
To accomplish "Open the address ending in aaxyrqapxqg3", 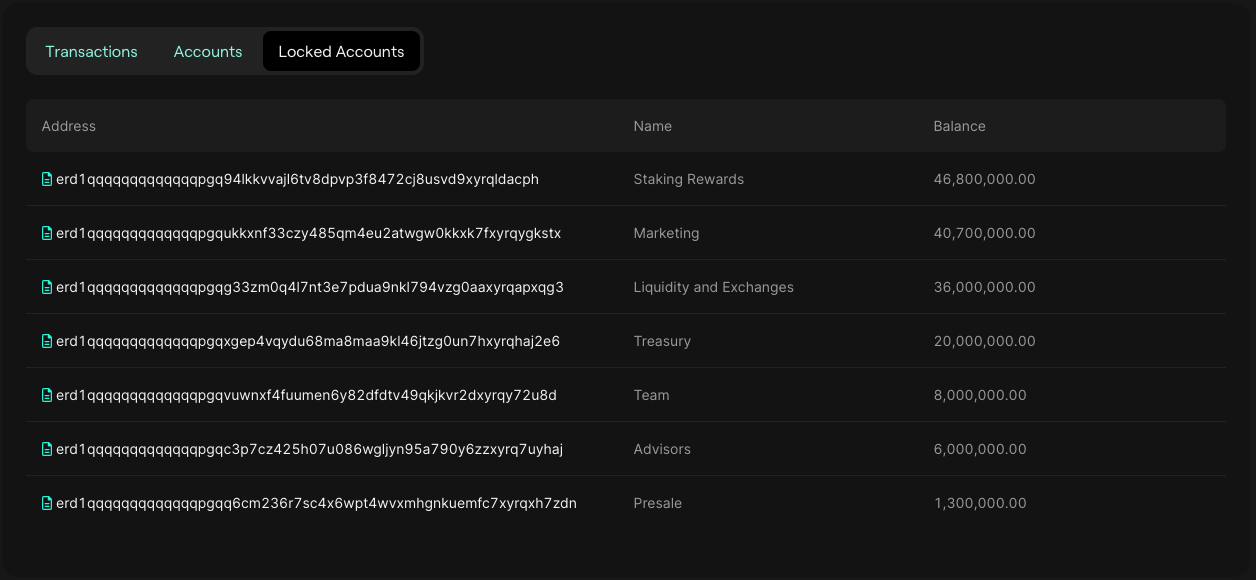I will (x=310, y=287).
